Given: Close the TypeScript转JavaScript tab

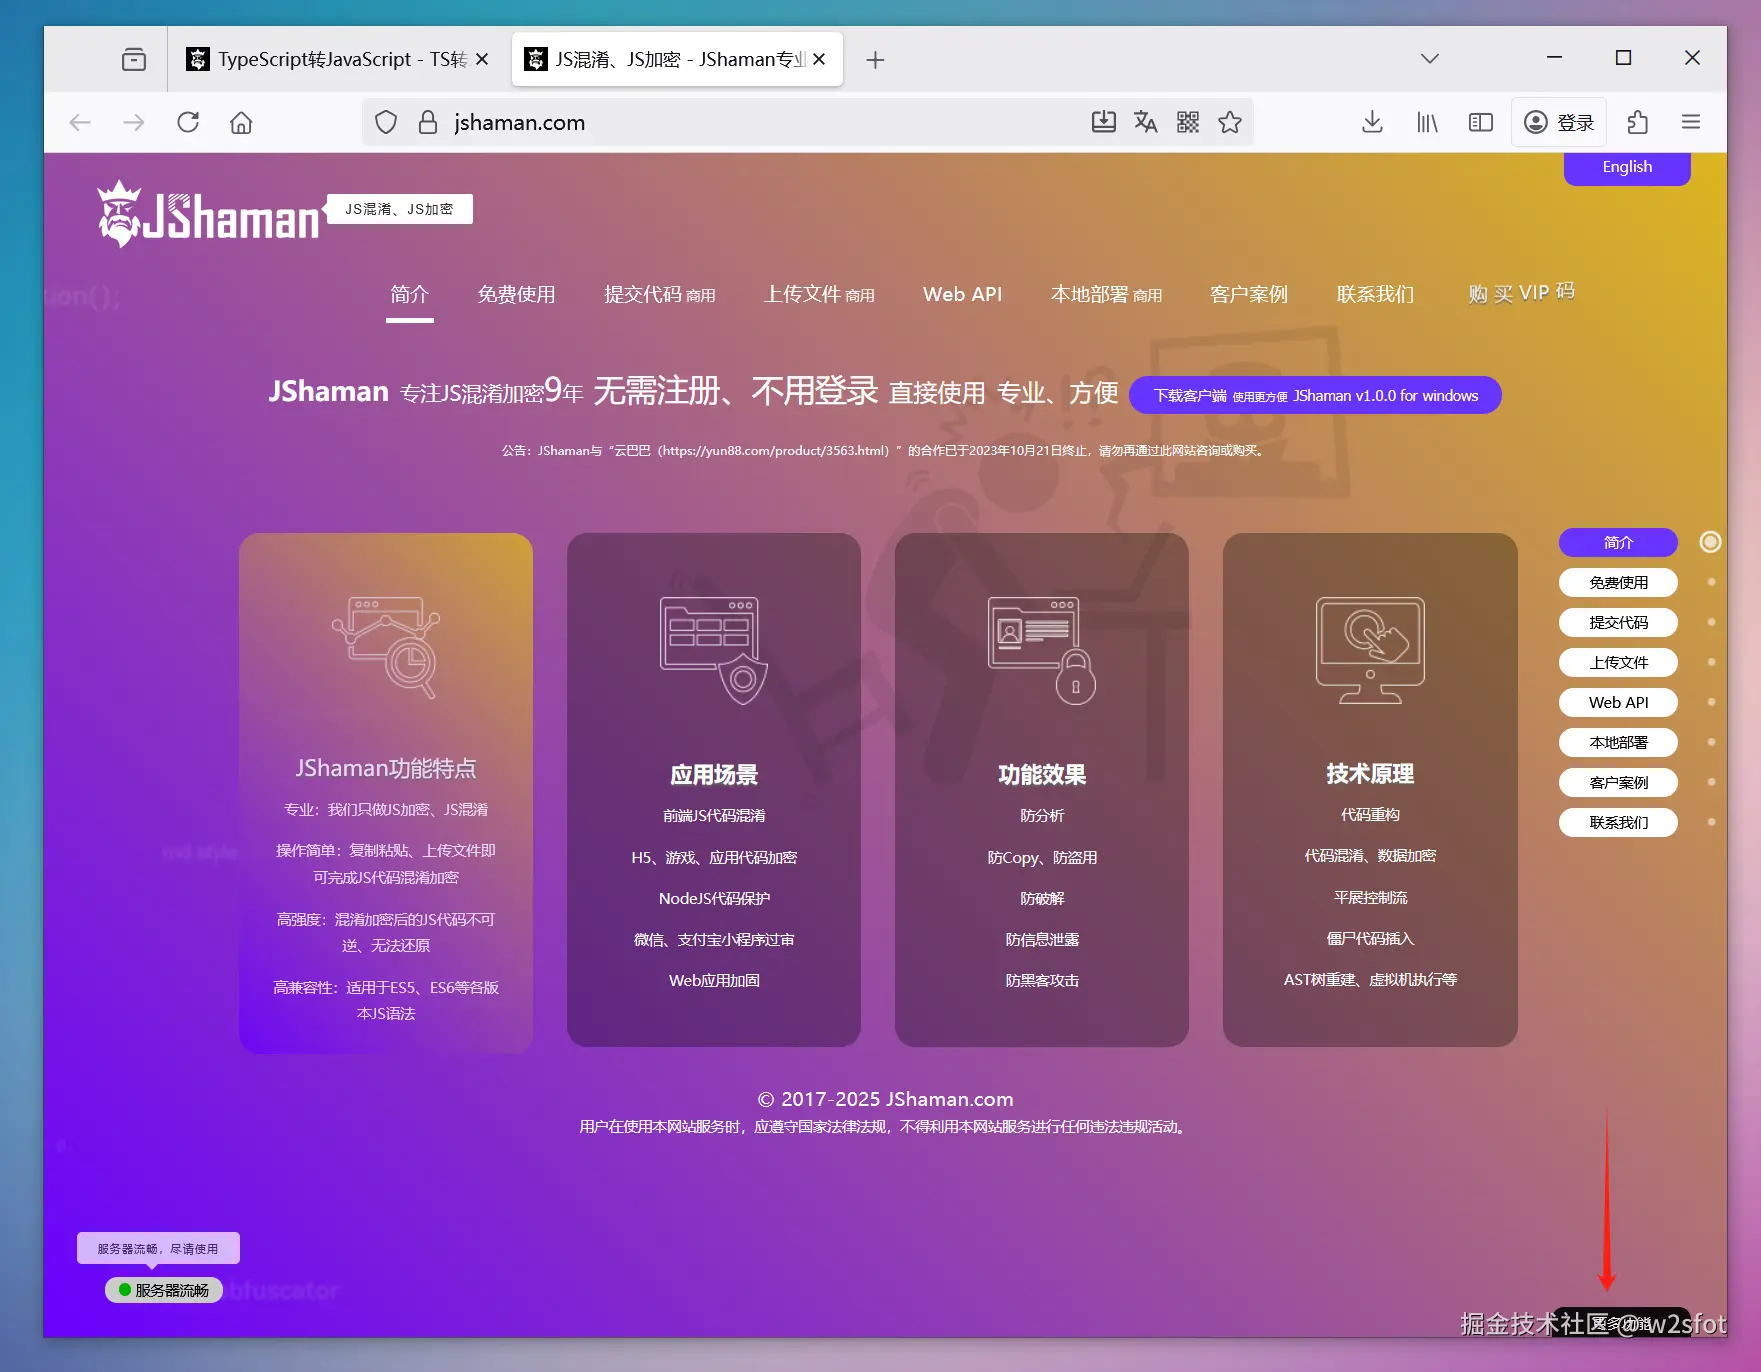Looking at the screenshot, I should pyautogui.click(x=482, y=59).
